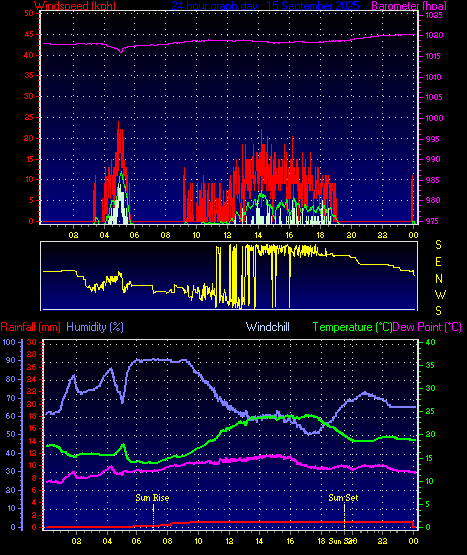Click hour 08 under the windspeed graph
The width and height of the screenshot is (467, 555).
click(165, 235)
